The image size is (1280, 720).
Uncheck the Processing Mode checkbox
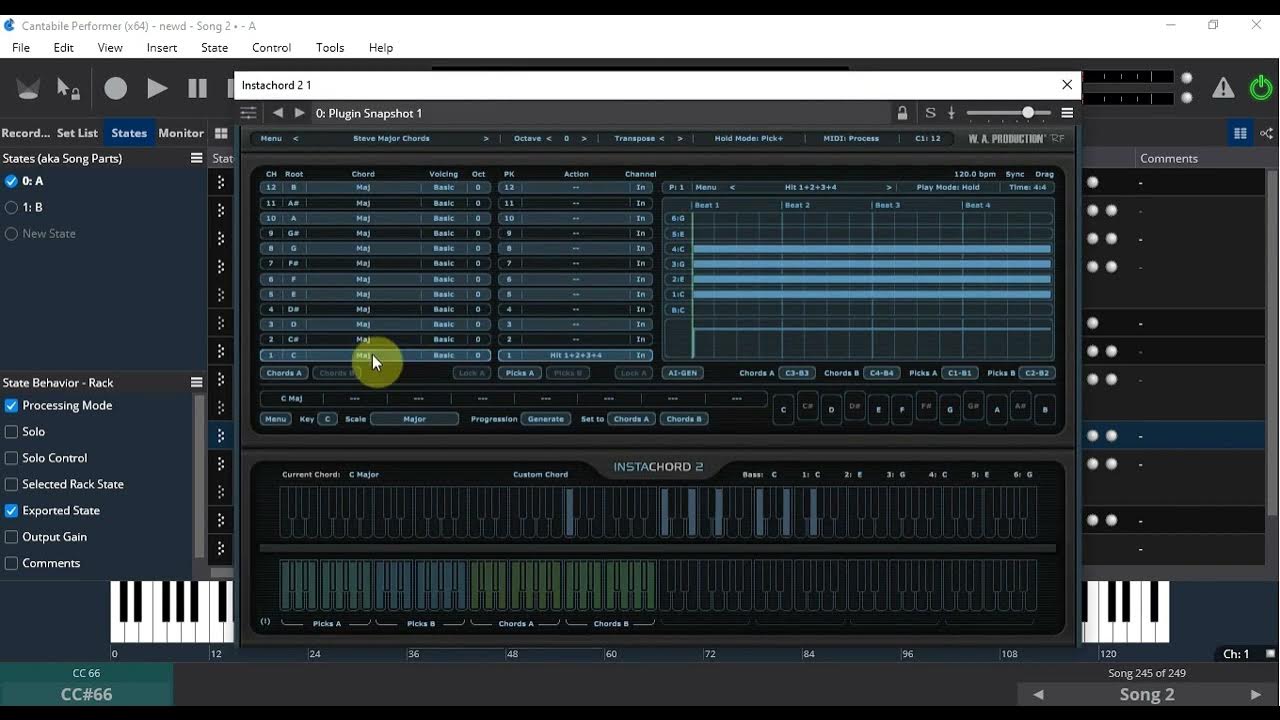12,405
